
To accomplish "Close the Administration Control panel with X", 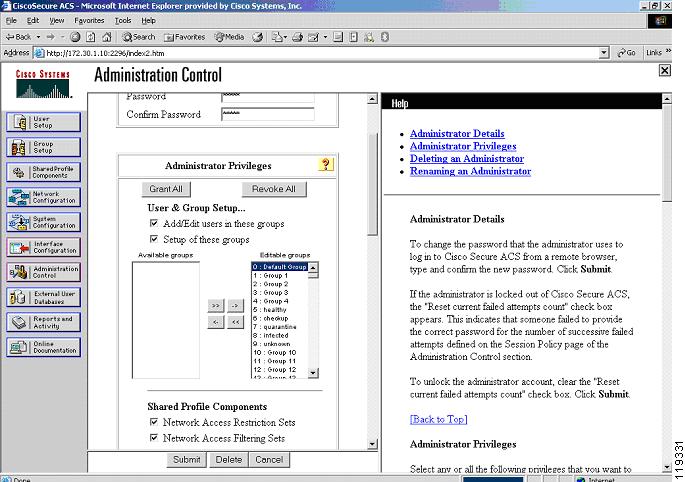I will pyautogui.click(x=664, y=70).
